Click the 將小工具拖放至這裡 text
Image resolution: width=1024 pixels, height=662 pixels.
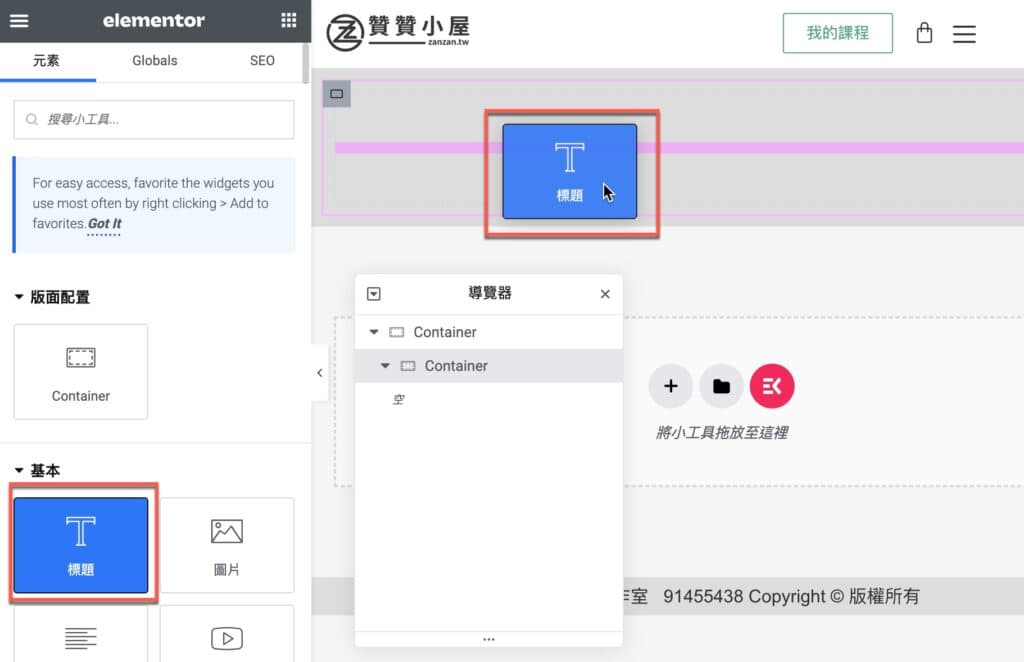(722, 432)
